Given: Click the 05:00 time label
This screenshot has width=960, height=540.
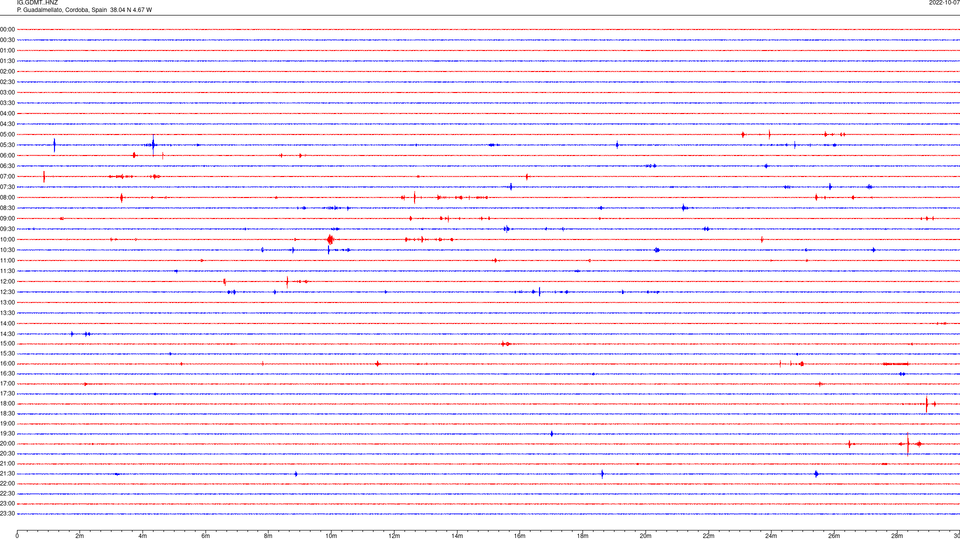Looking at the screenshot, I should click(x=7, y=135).
